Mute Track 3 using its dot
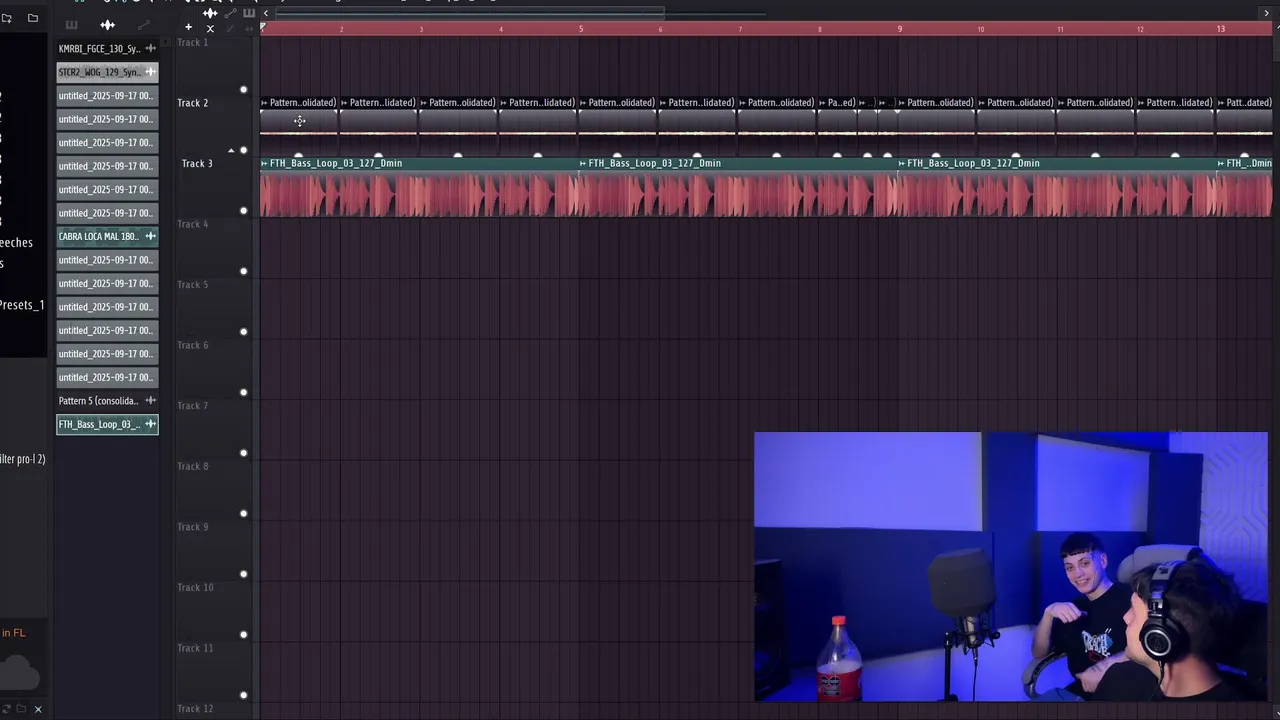This screenshot has height=720, width=1280. coord(243,211)
